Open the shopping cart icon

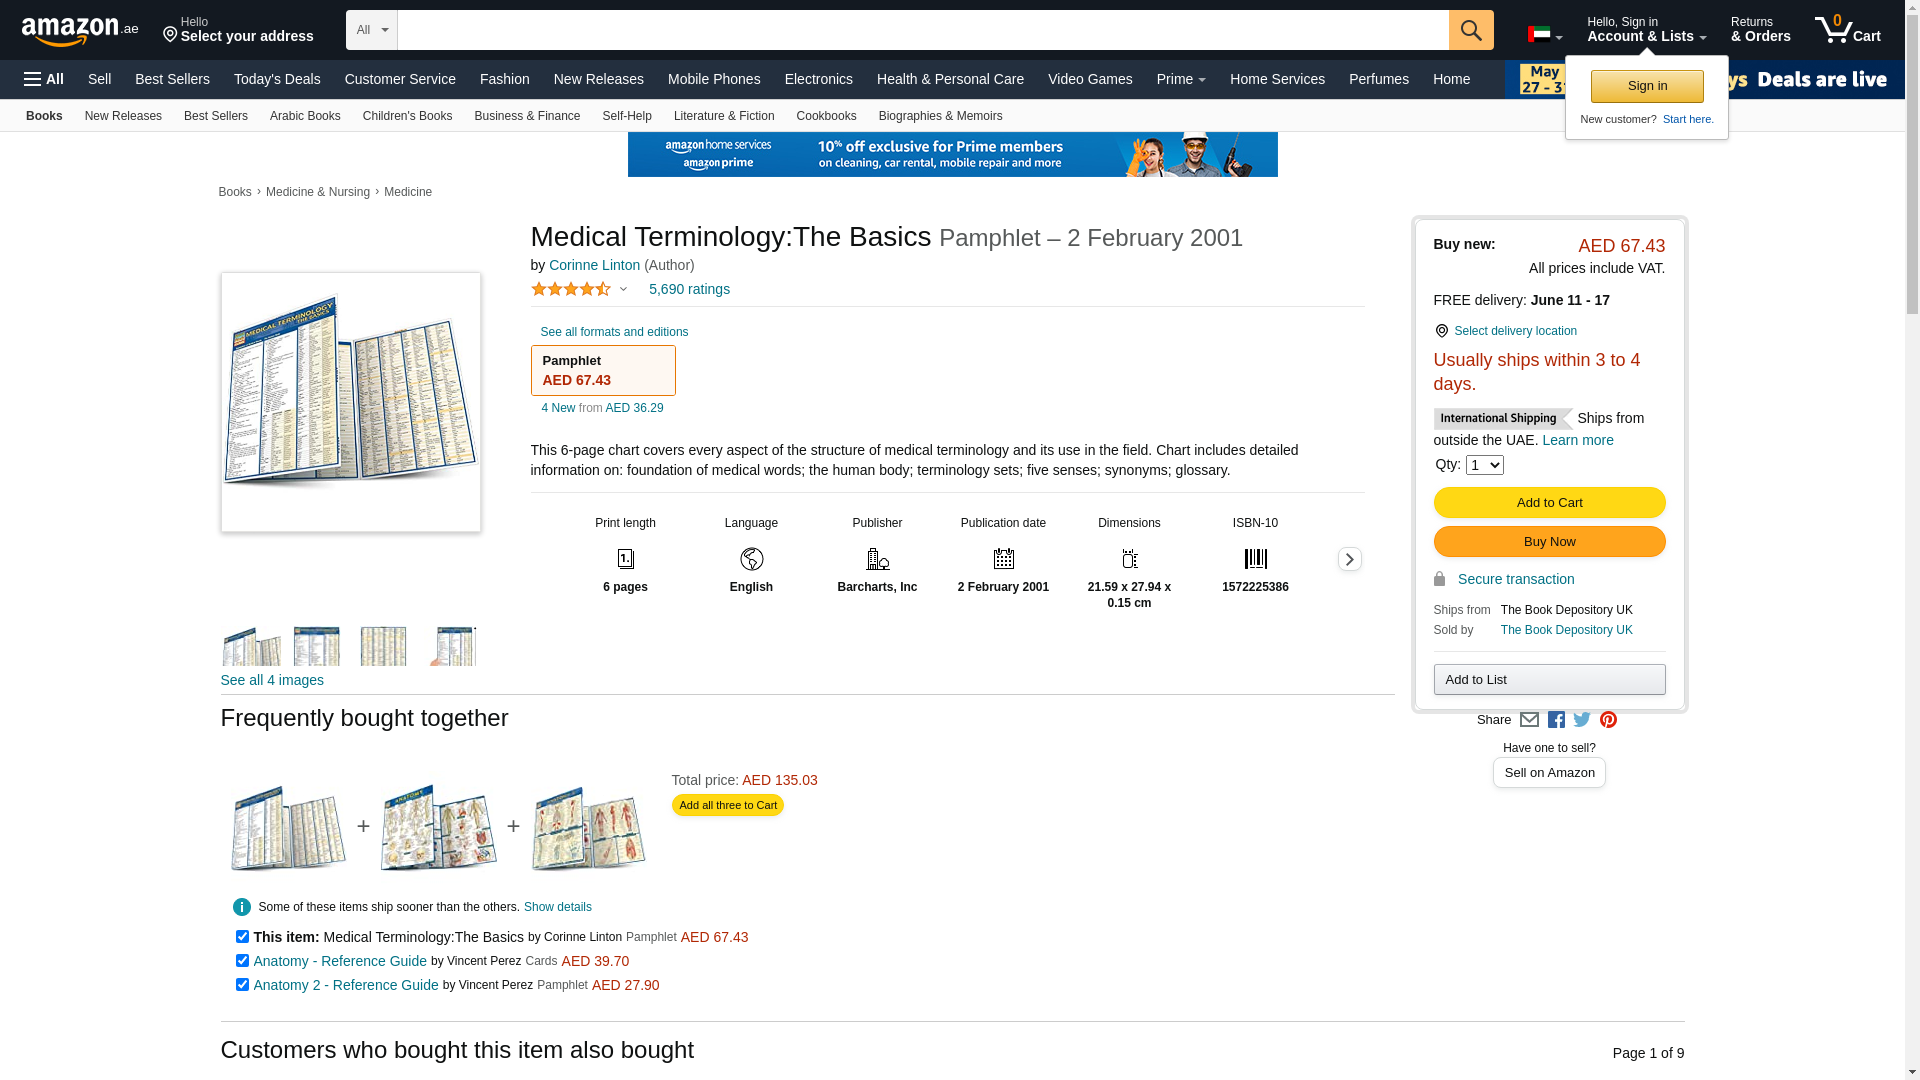(x=1847, y=30)
